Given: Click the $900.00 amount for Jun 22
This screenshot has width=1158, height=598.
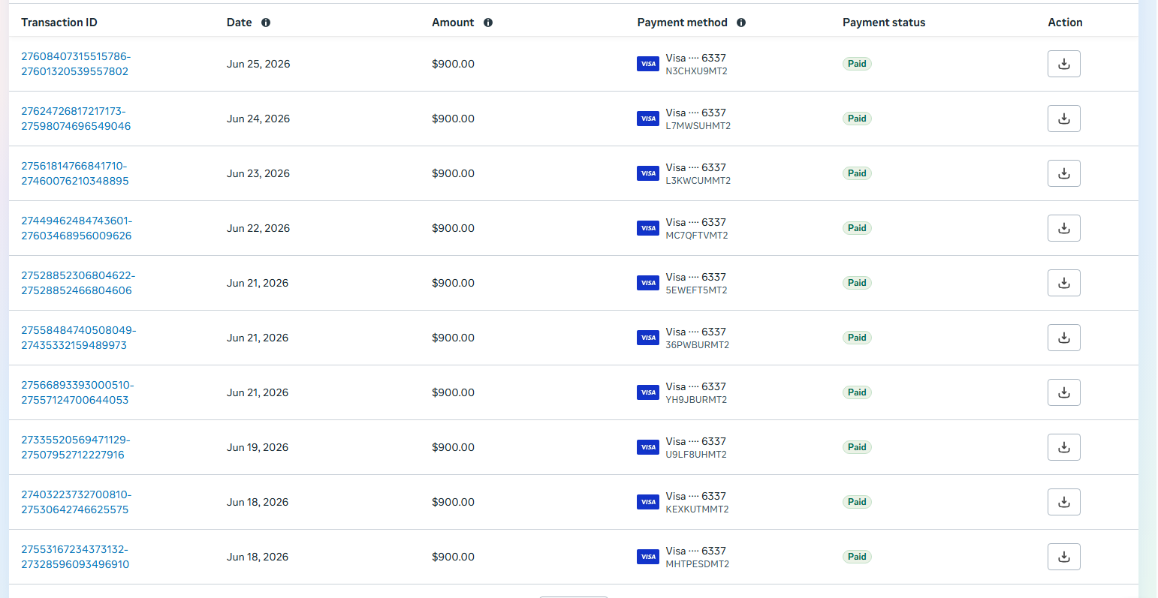Looking at the screenshot, I should pyautogui.click(x=453, y=228).
